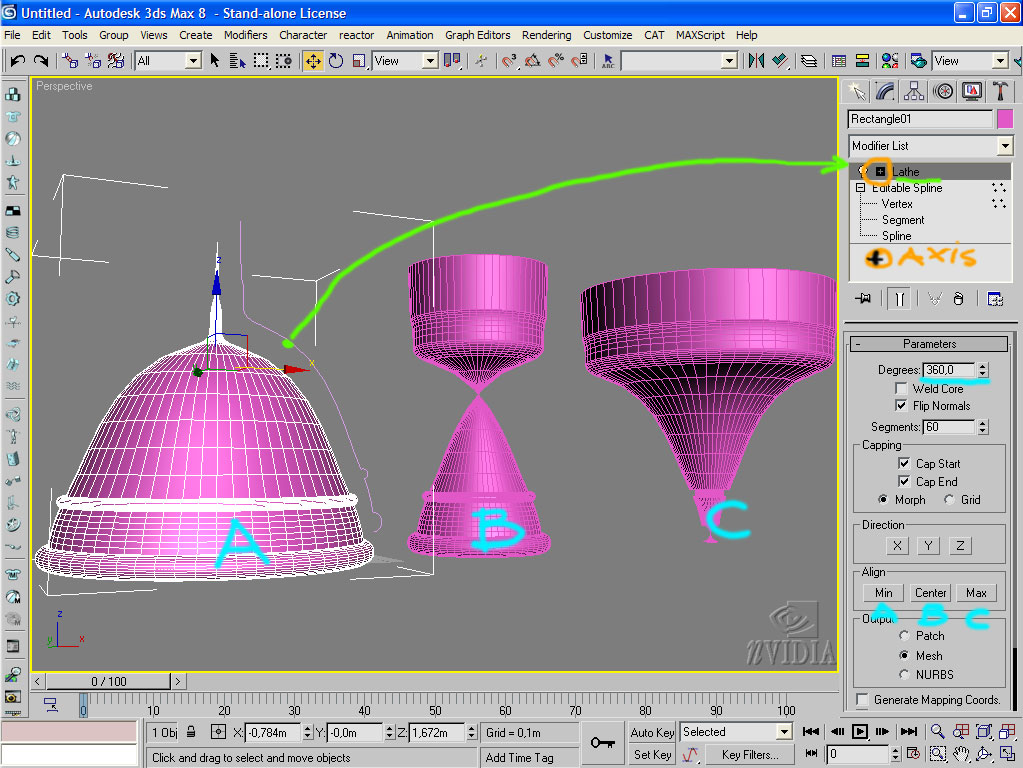Click the Rectangular Selection Region icon
1023x768 pixels.
point(261,61)
